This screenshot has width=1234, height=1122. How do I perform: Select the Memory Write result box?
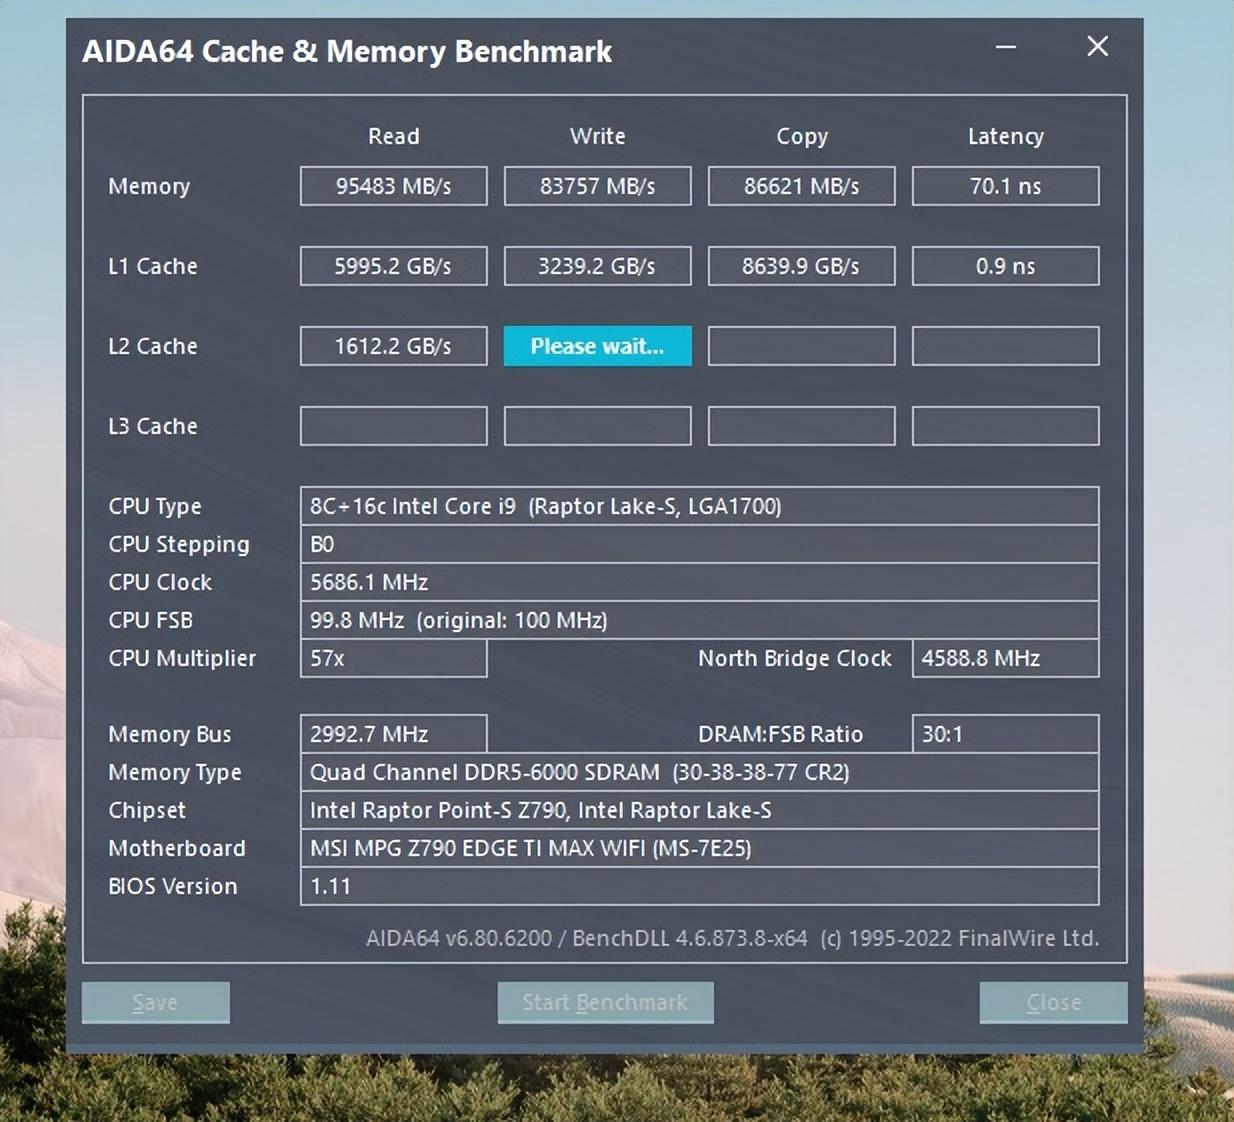[597, 186]
